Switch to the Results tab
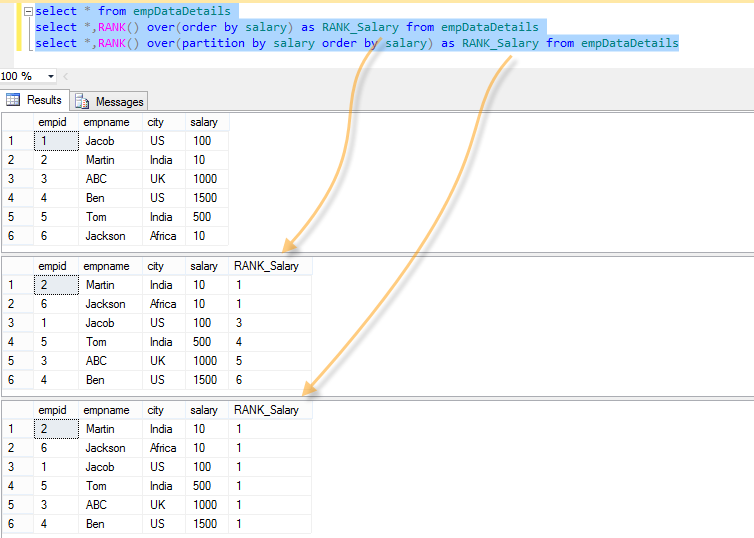 [35, 100]
